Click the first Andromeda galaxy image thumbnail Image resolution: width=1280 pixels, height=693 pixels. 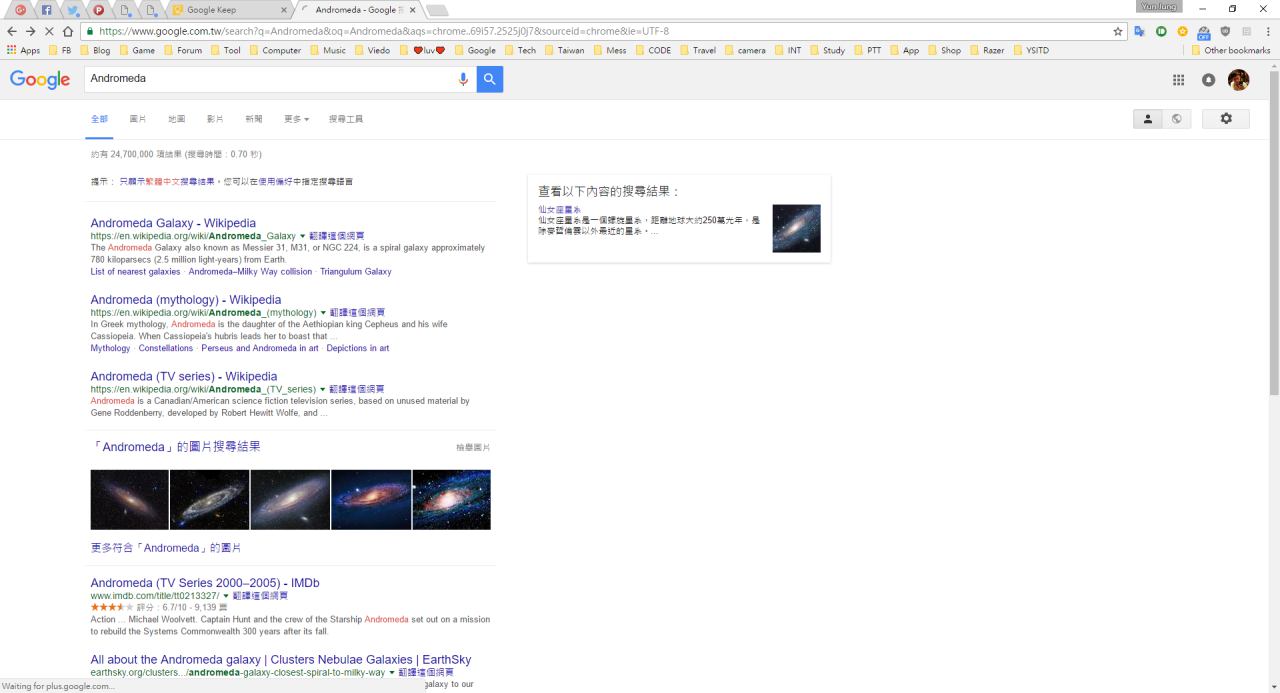(x=129, y=500)
